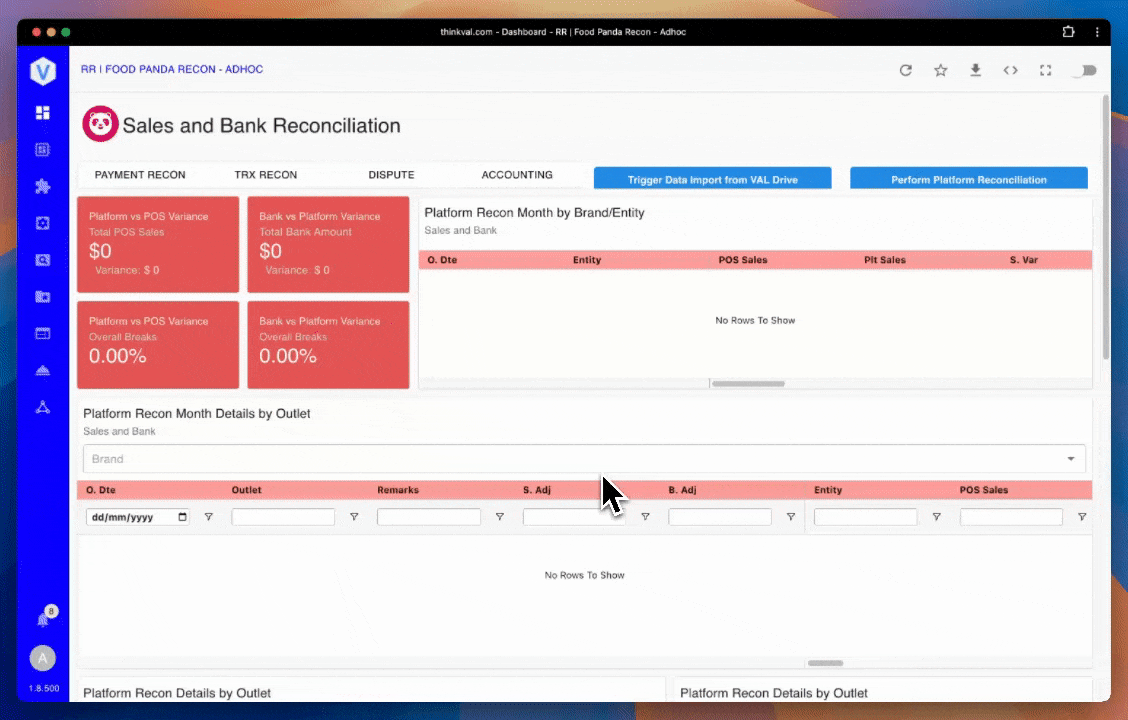Open the puzzle piece icon in sidebar
Viewport: 1128px width, 720px height.
pyautogui.click(x=42, y=186)
